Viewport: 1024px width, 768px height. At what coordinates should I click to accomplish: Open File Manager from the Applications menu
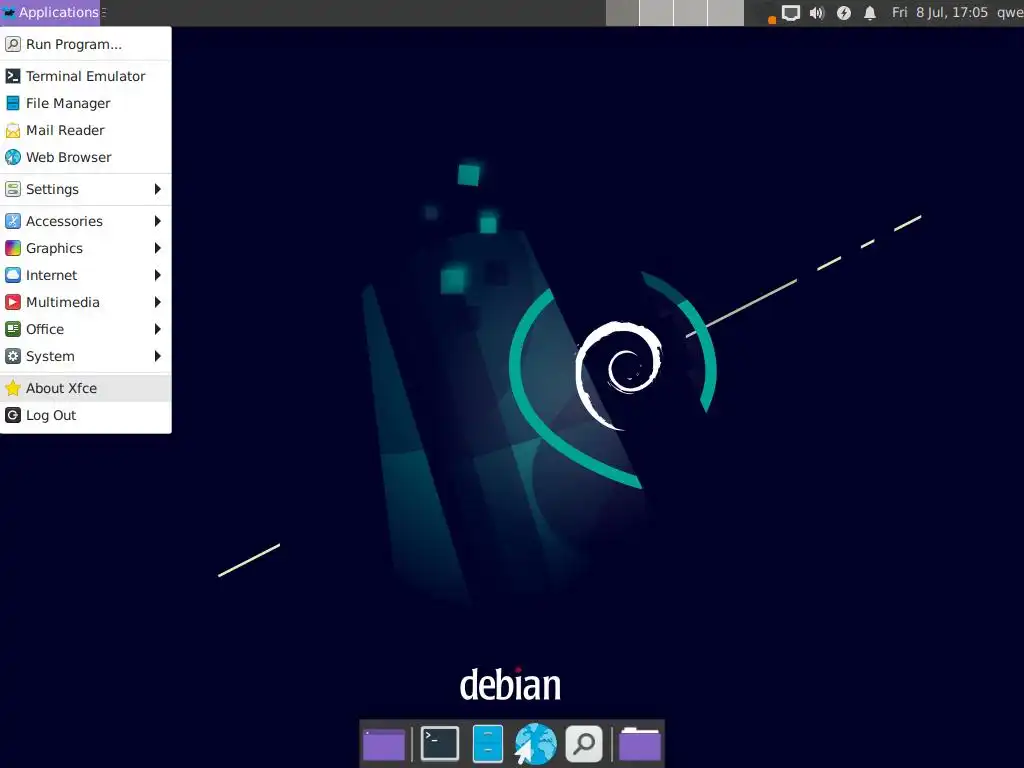pos(86,103)
